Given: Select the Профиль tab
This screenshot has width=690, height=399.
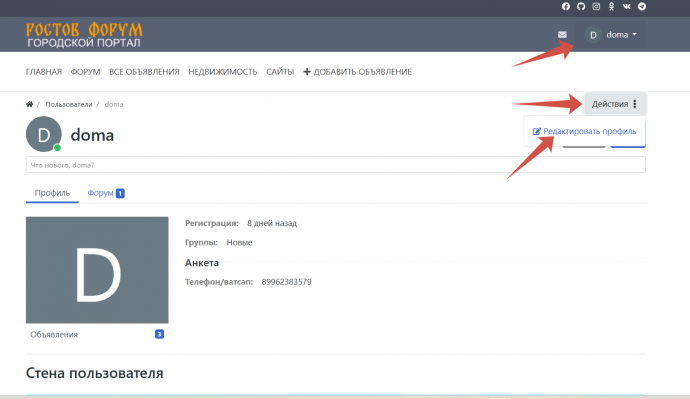Looking at the screenshot, I should pyautogui.click(x=52, y=193).
